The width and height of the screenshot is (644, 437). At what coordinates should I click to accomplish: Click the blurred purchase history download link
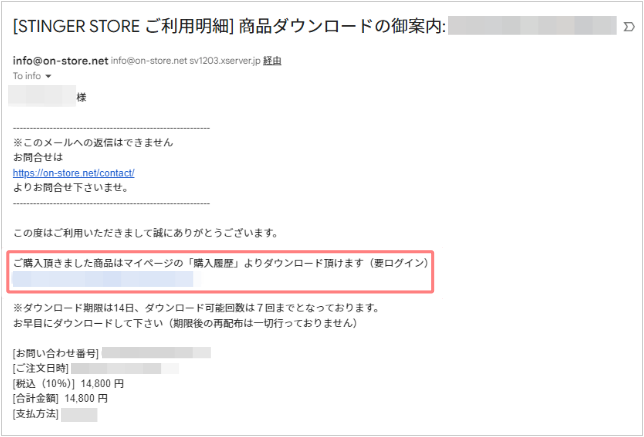103,278
